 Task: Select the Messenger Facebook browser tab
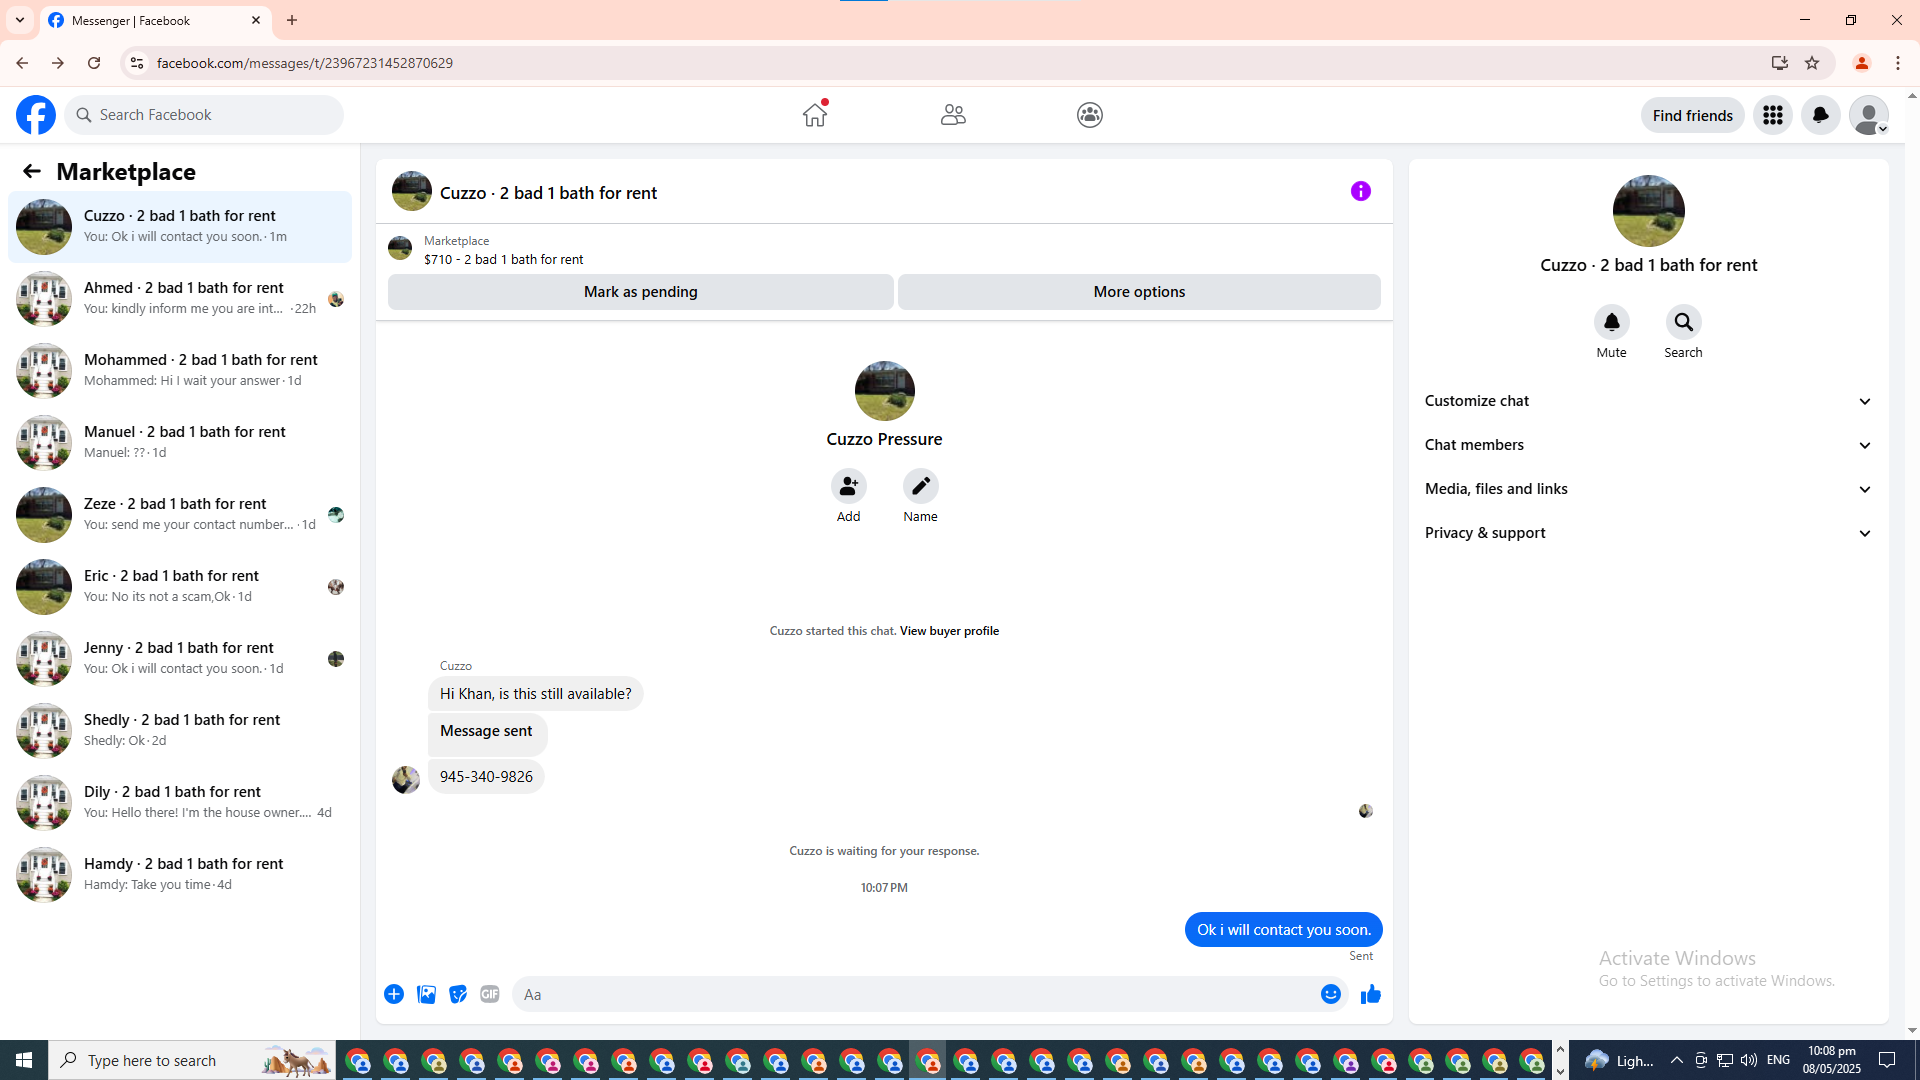point(155,20)
